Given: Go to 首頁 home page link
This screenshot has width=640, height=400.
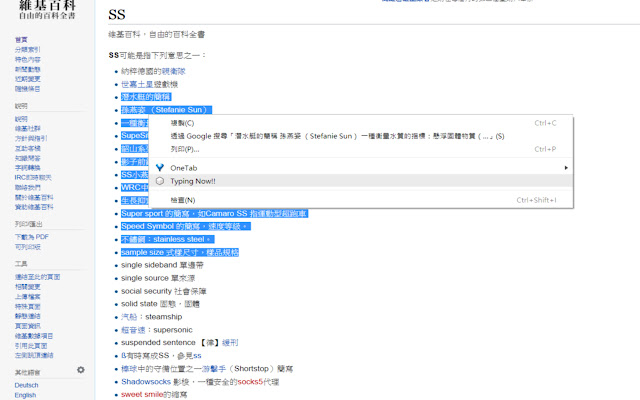Looking at the screenshot, I should pos(21,40).
